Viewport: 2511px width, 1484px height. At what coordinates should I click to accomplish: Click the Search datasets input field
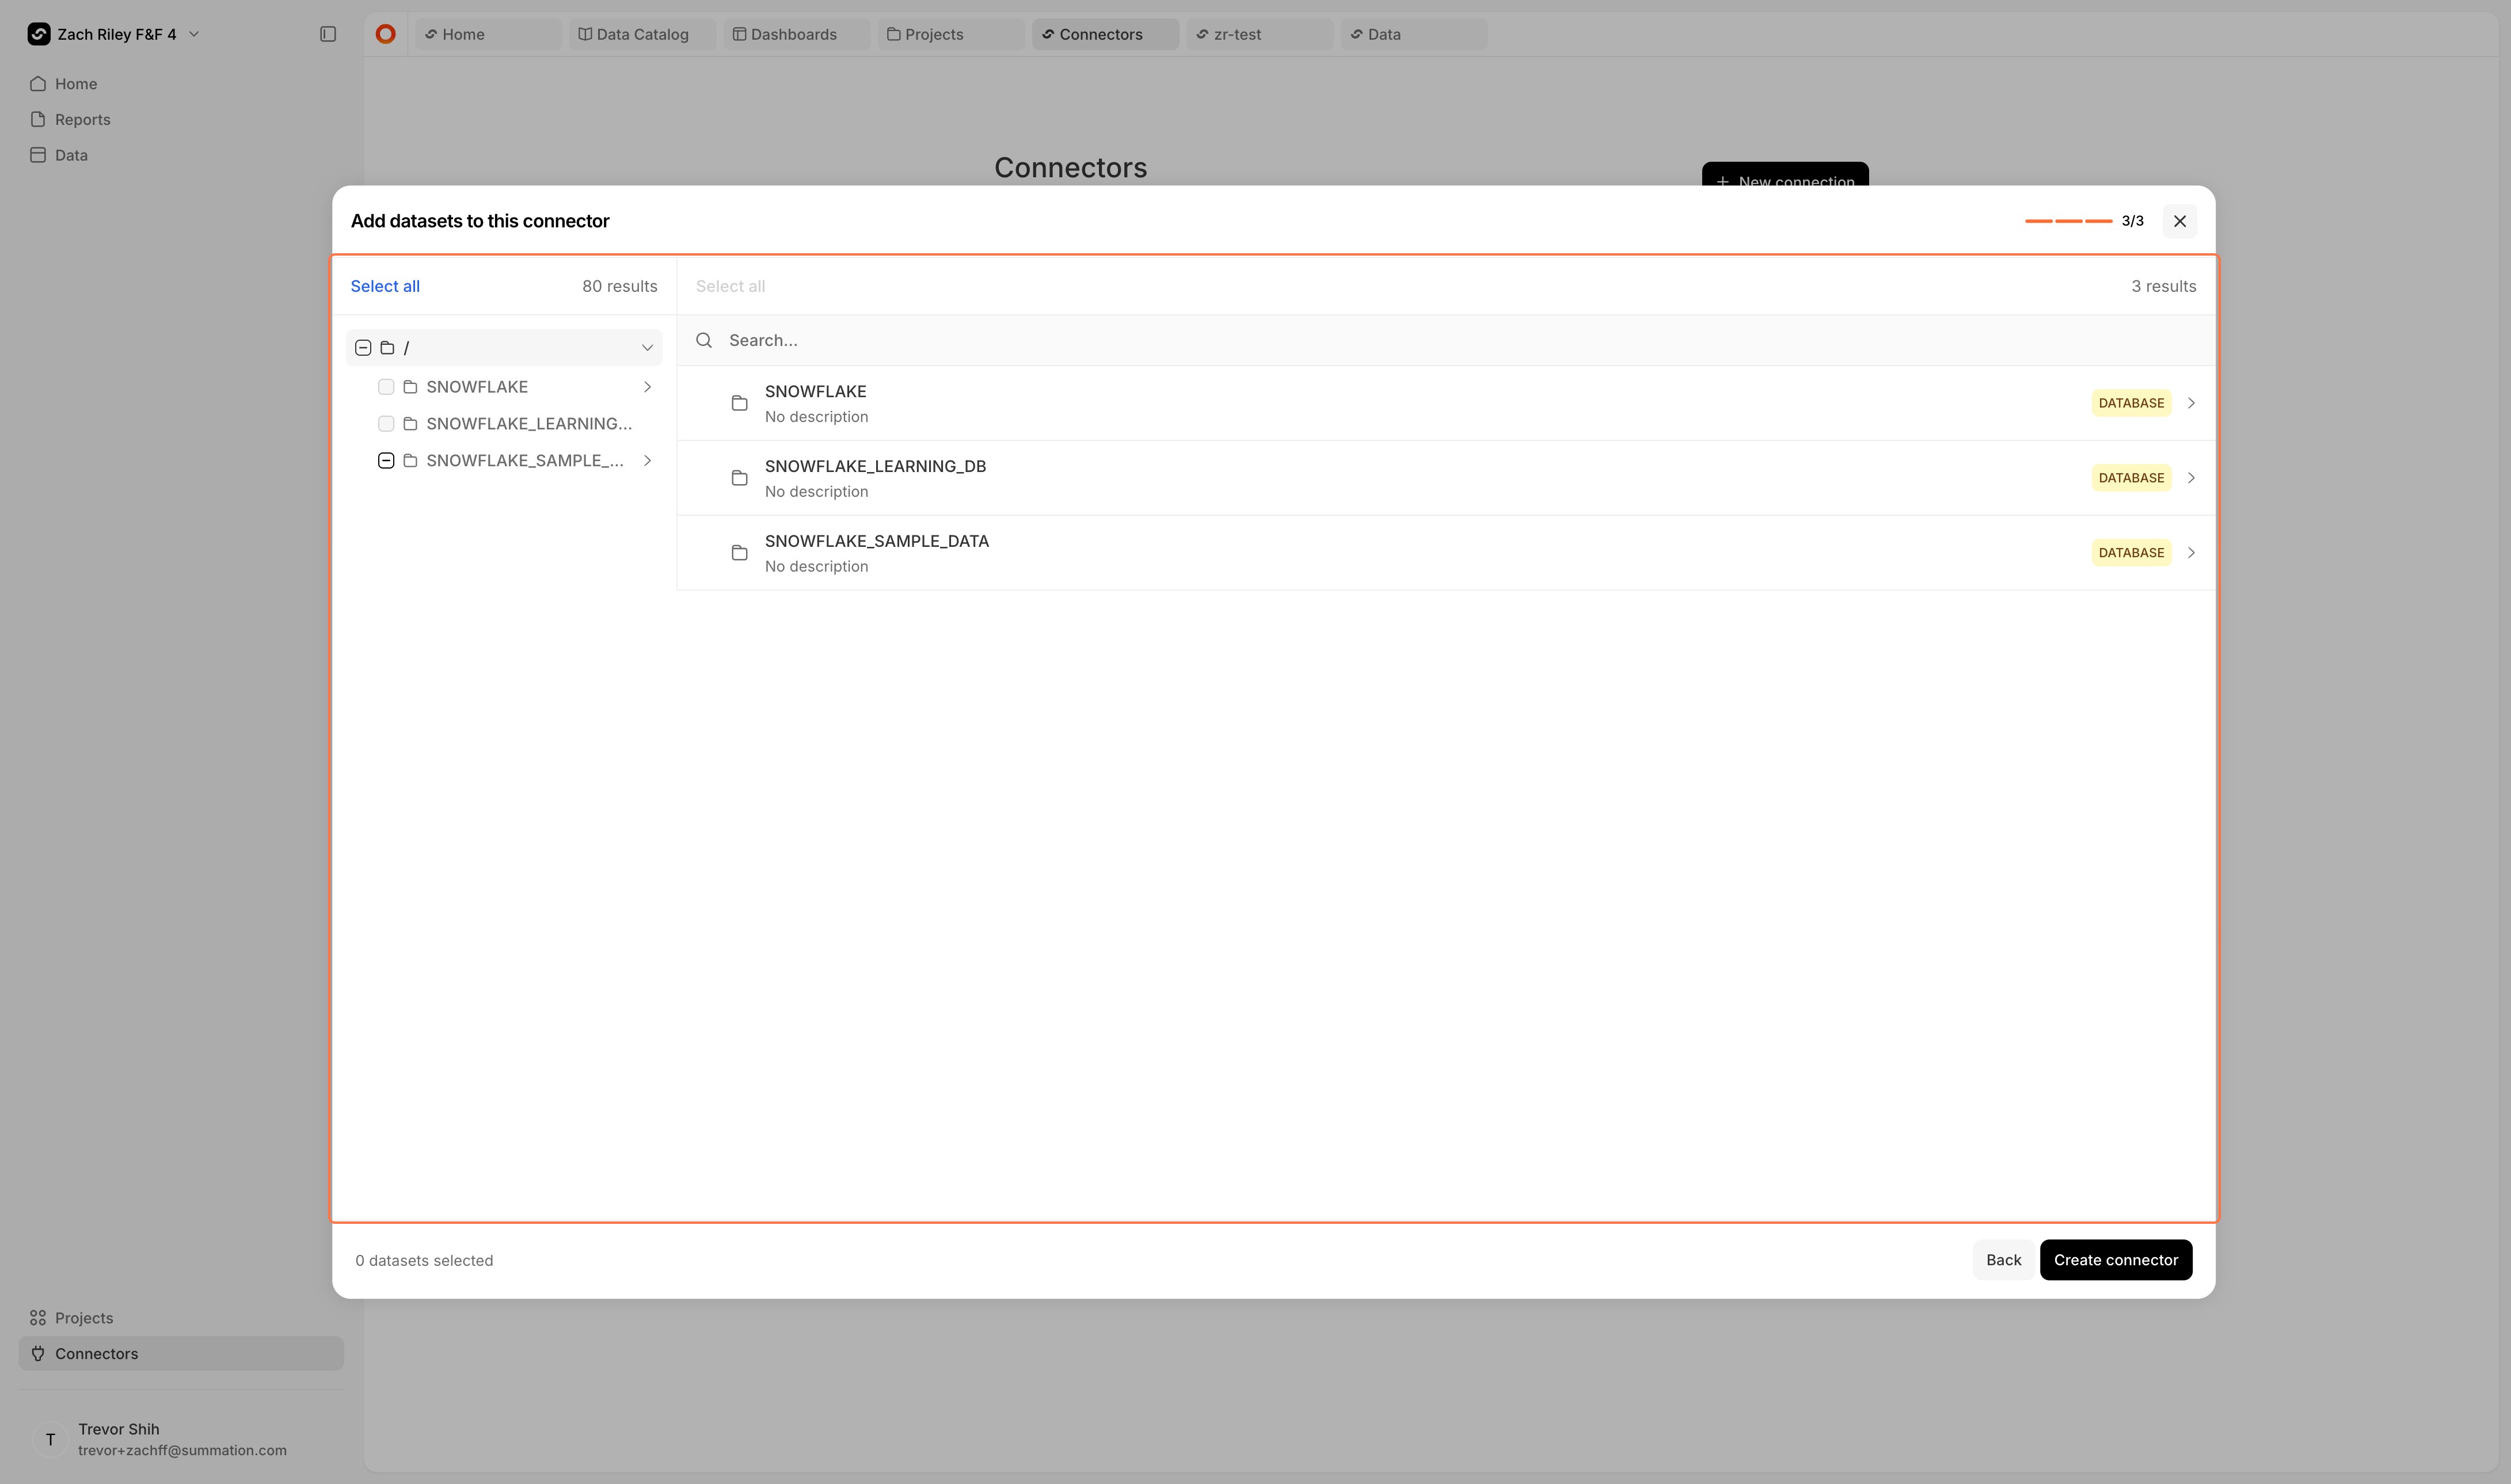(x=1446, y=340)
